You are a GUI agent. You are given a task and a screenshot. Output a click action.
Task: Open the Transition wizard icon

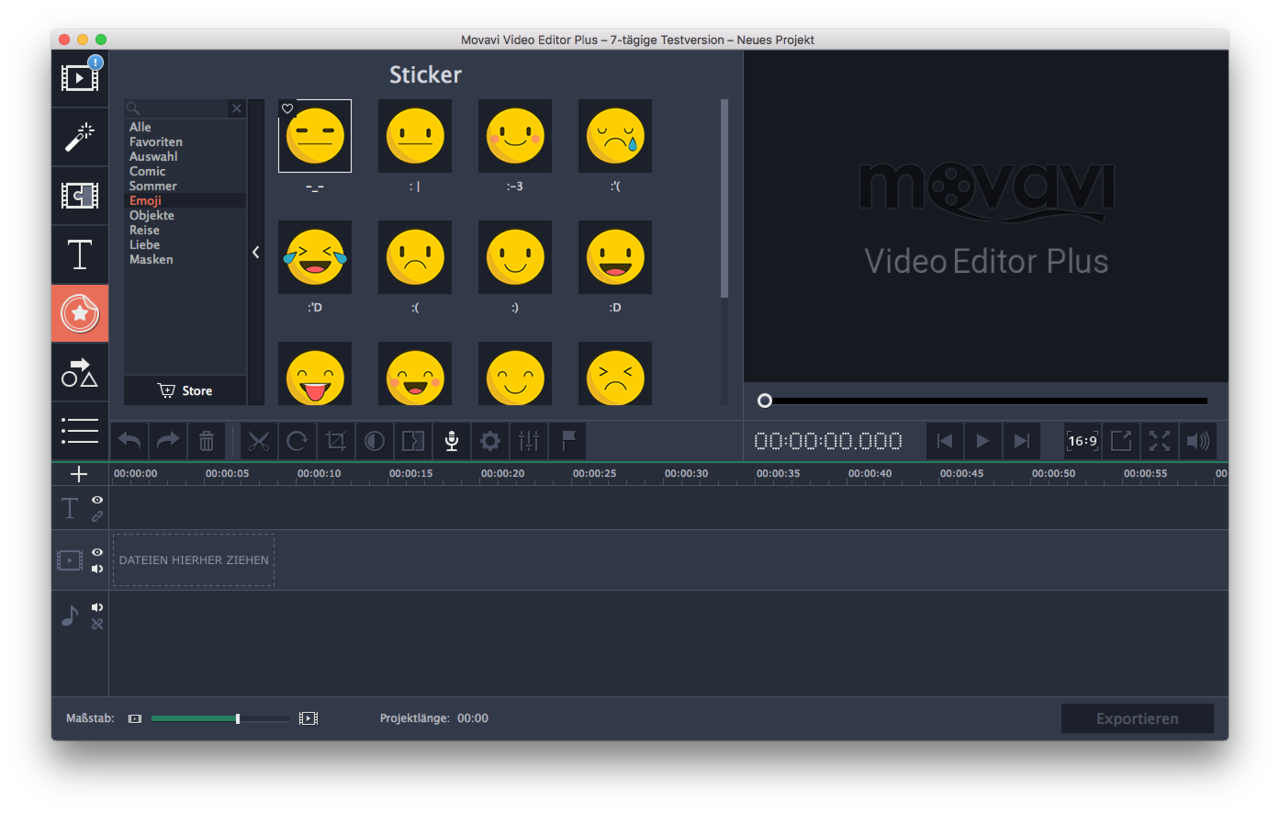click(x=413, y=441)
